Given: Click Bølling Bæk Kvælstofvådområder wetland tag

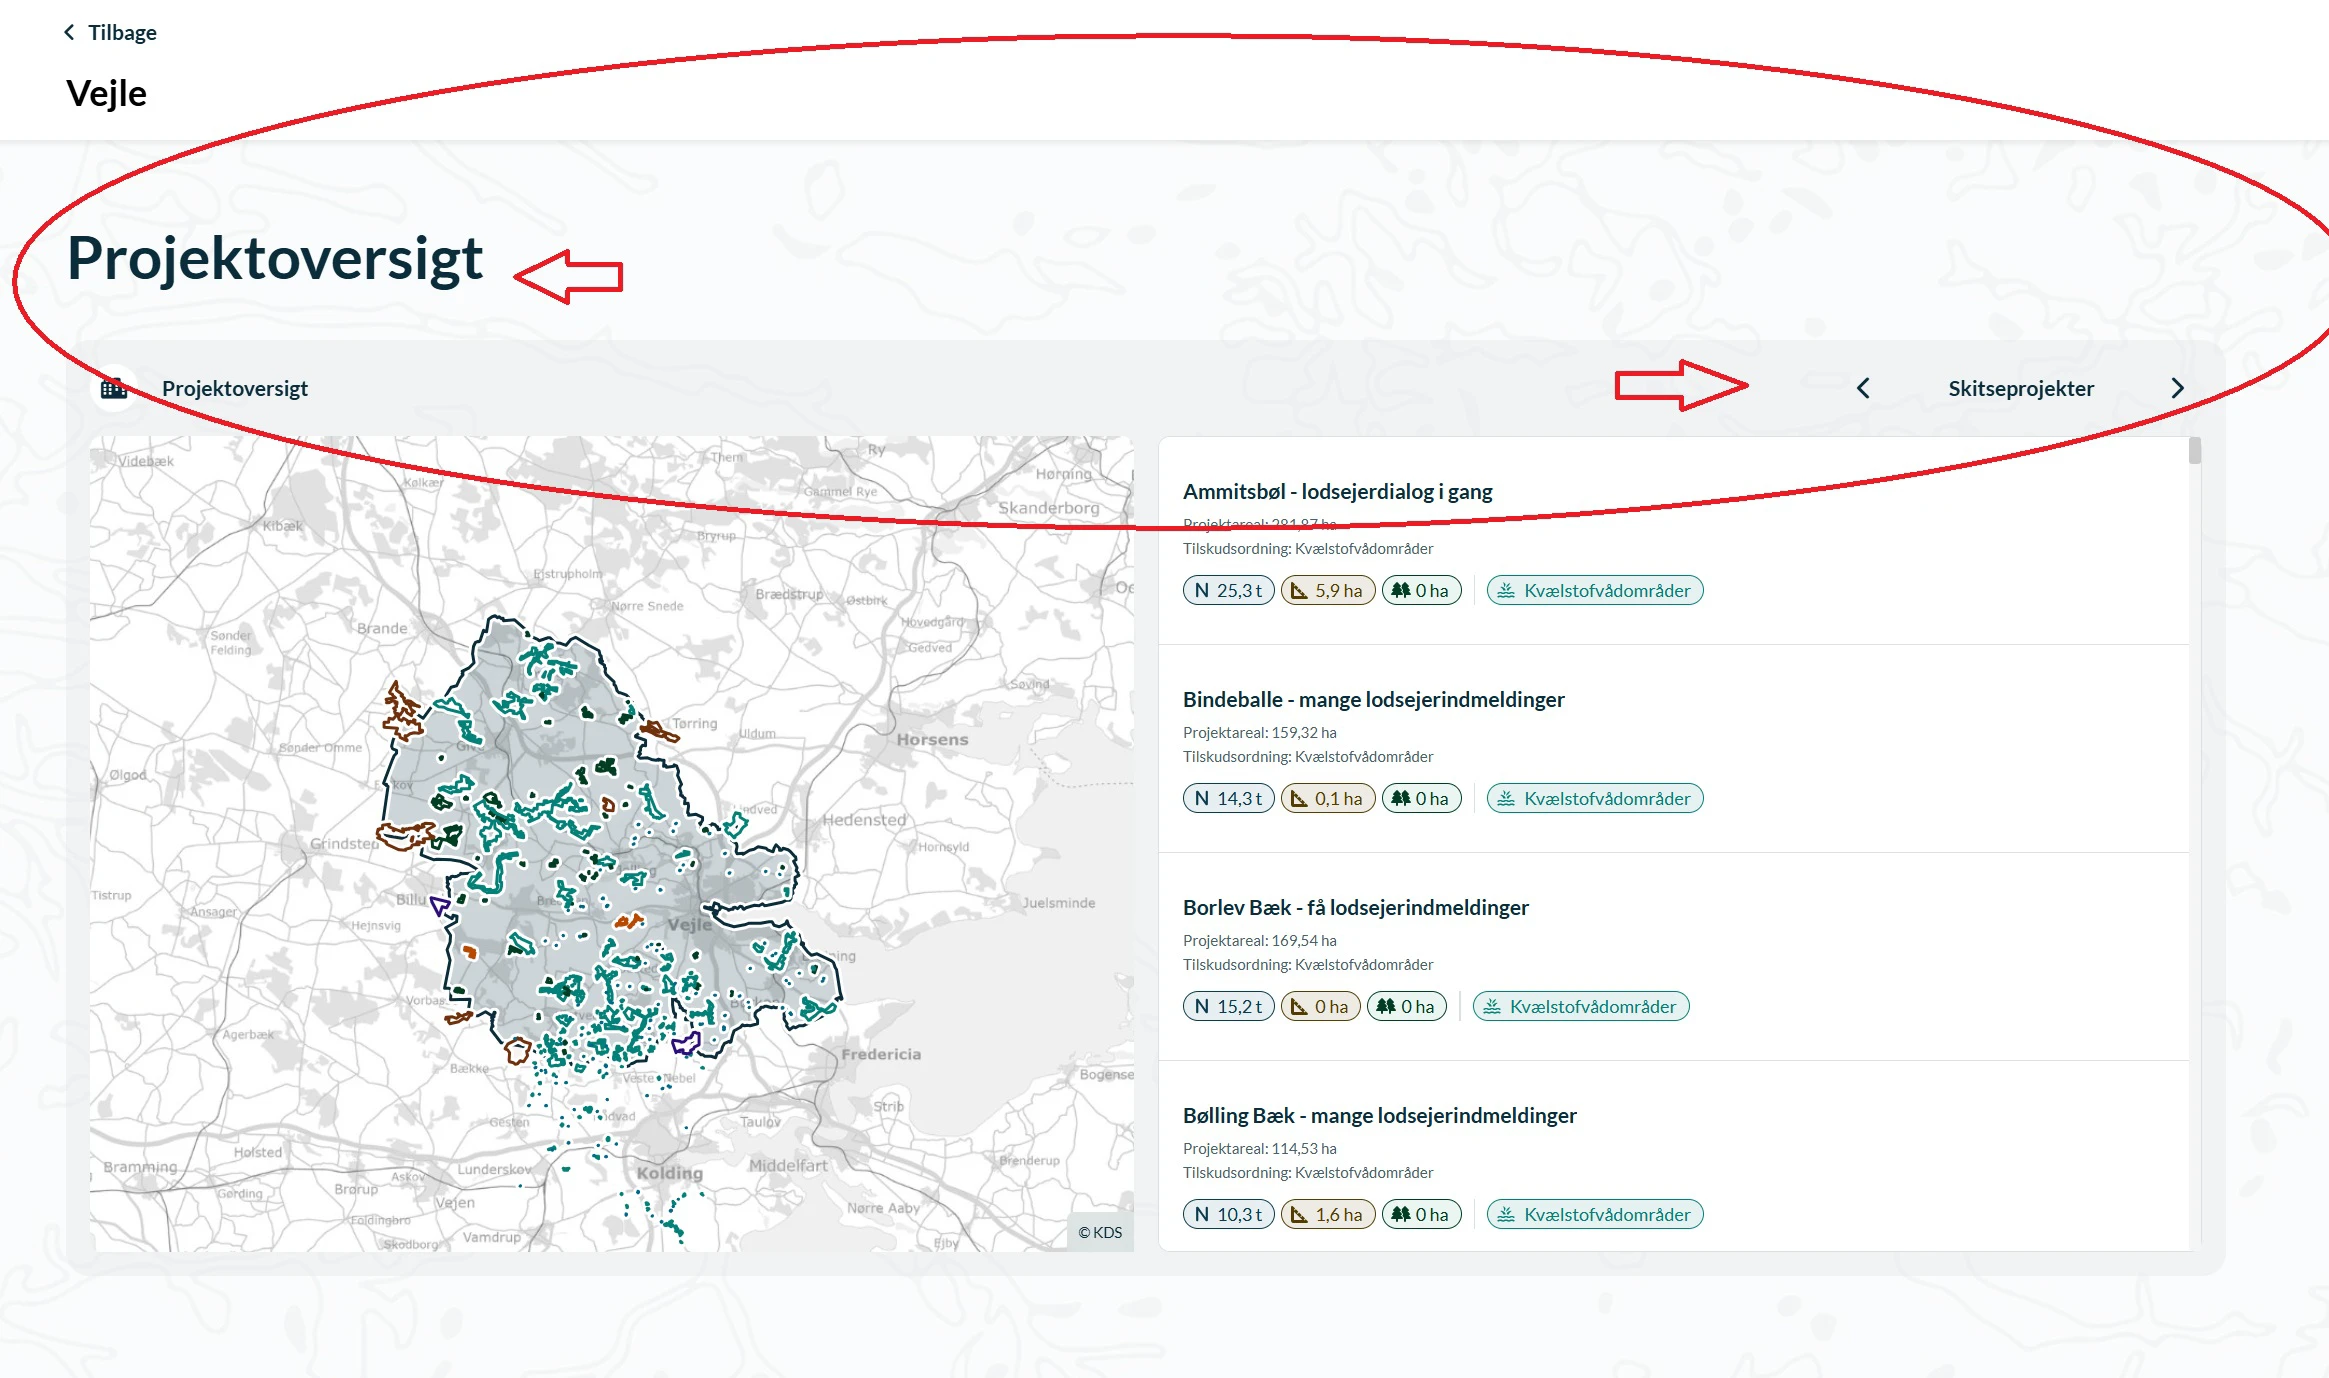Looking at the screenshot, I should click(x=1594, y=1214).
